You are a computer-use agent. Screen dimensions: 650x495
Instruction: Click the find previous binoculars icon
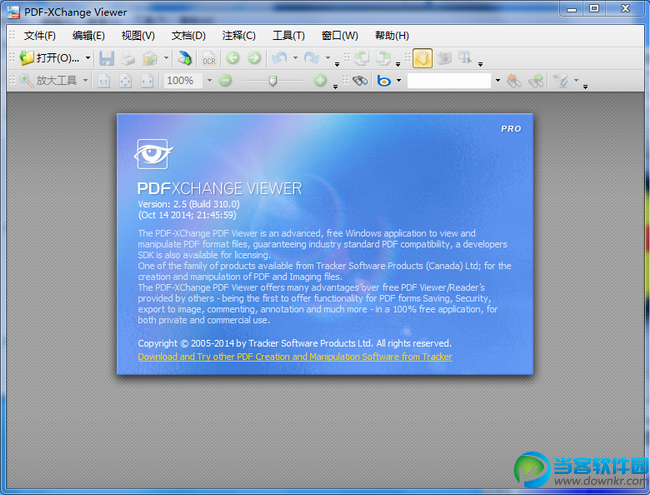coord(514,80)
